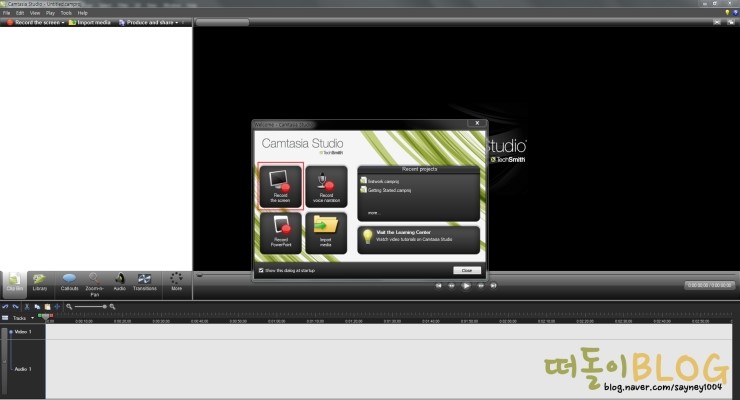This screenshot has height=400, width=740.
Task: Jump to previous clip in preview
Action: (438, 285)
